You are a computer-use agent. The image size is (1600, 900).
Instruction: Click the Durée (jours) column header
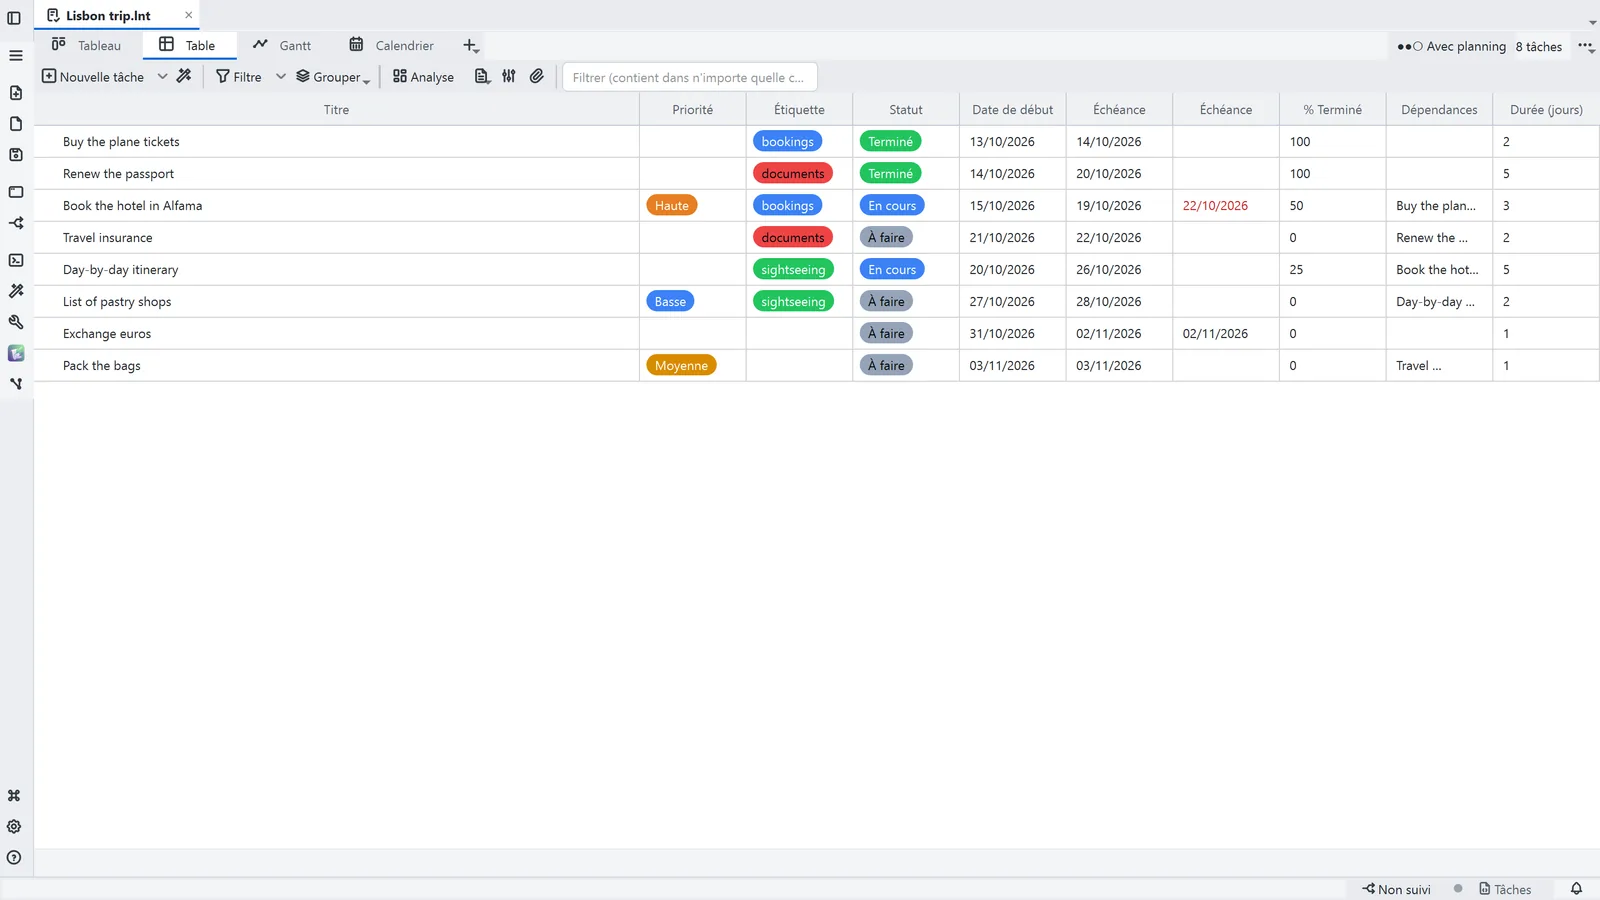coord(1546,110)
